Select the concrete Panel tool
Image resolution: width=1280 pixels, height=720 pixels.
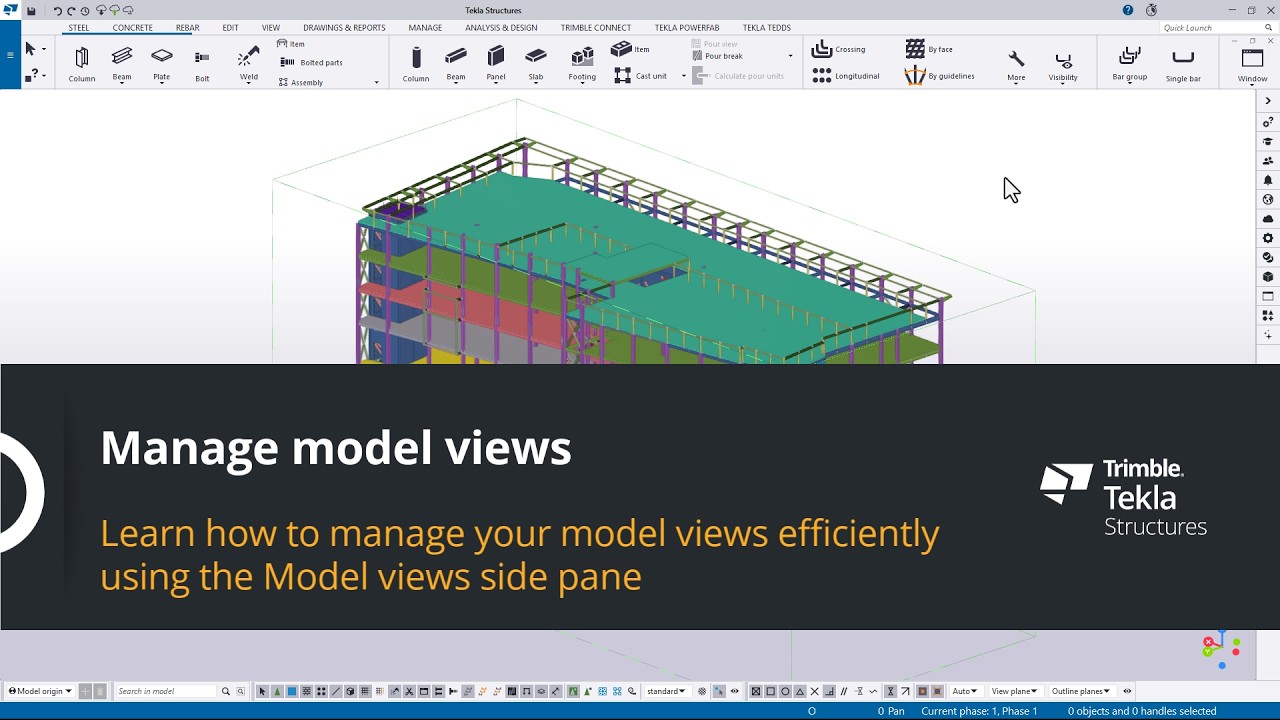click(496, 64)
